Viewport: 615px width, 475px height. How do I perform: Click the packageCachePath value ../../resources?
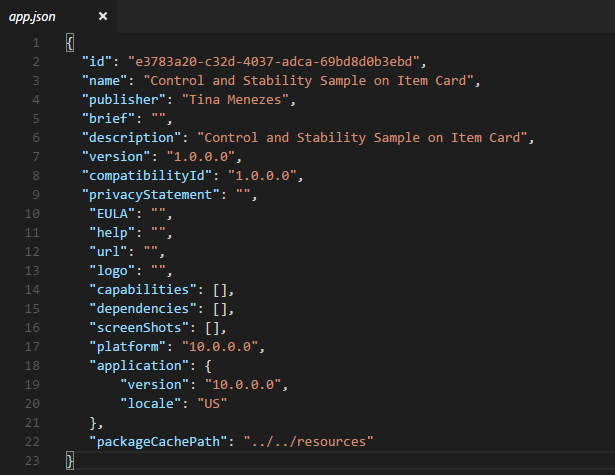309,442
